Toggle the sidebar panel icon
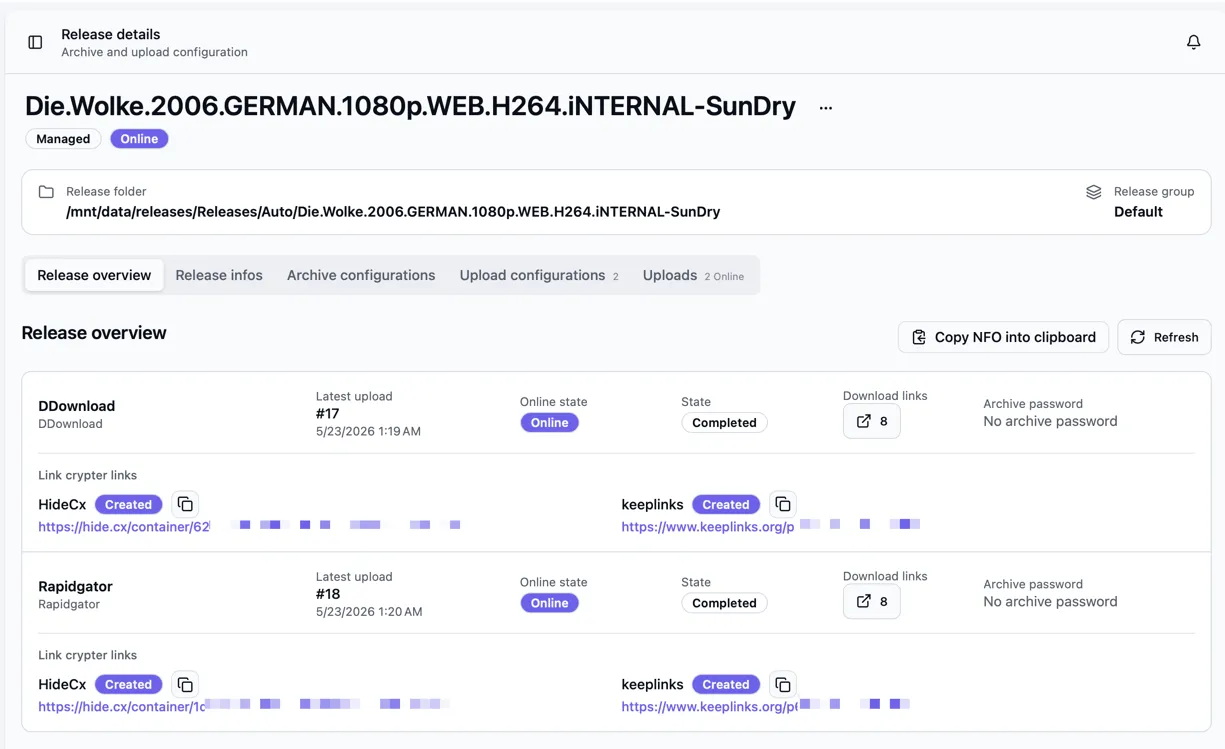The width and height of the screenshot is (1225, 749). click(35, 42)
